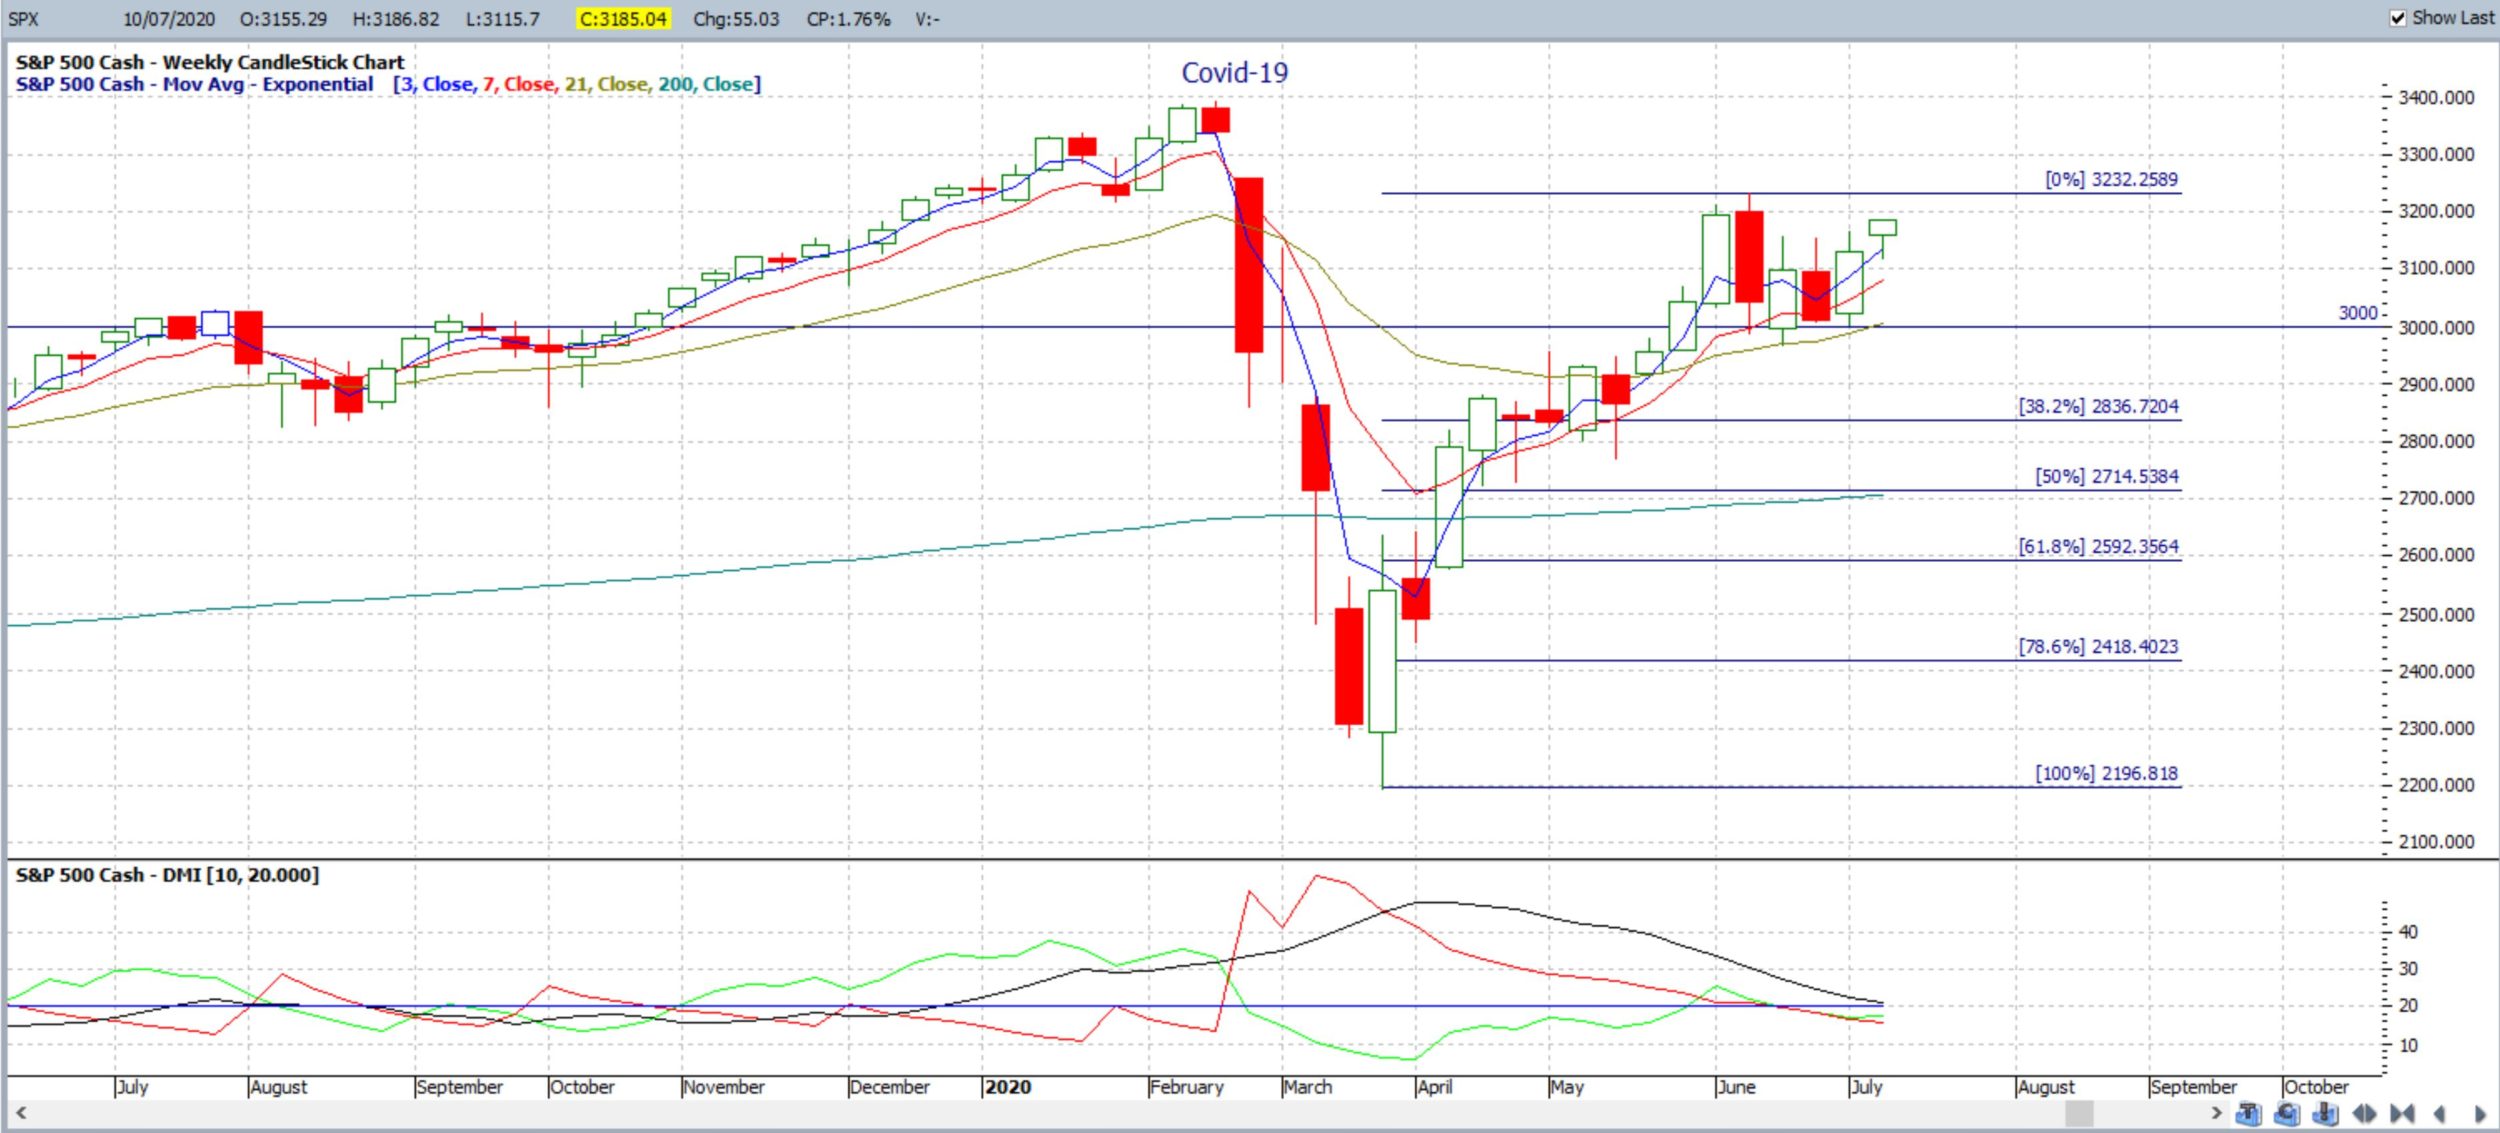The height and width of the screenshot is (1133, 2500).
Task: Click the [100%] 2196.818 Fibonacci label
Action: coord(2107,774)
